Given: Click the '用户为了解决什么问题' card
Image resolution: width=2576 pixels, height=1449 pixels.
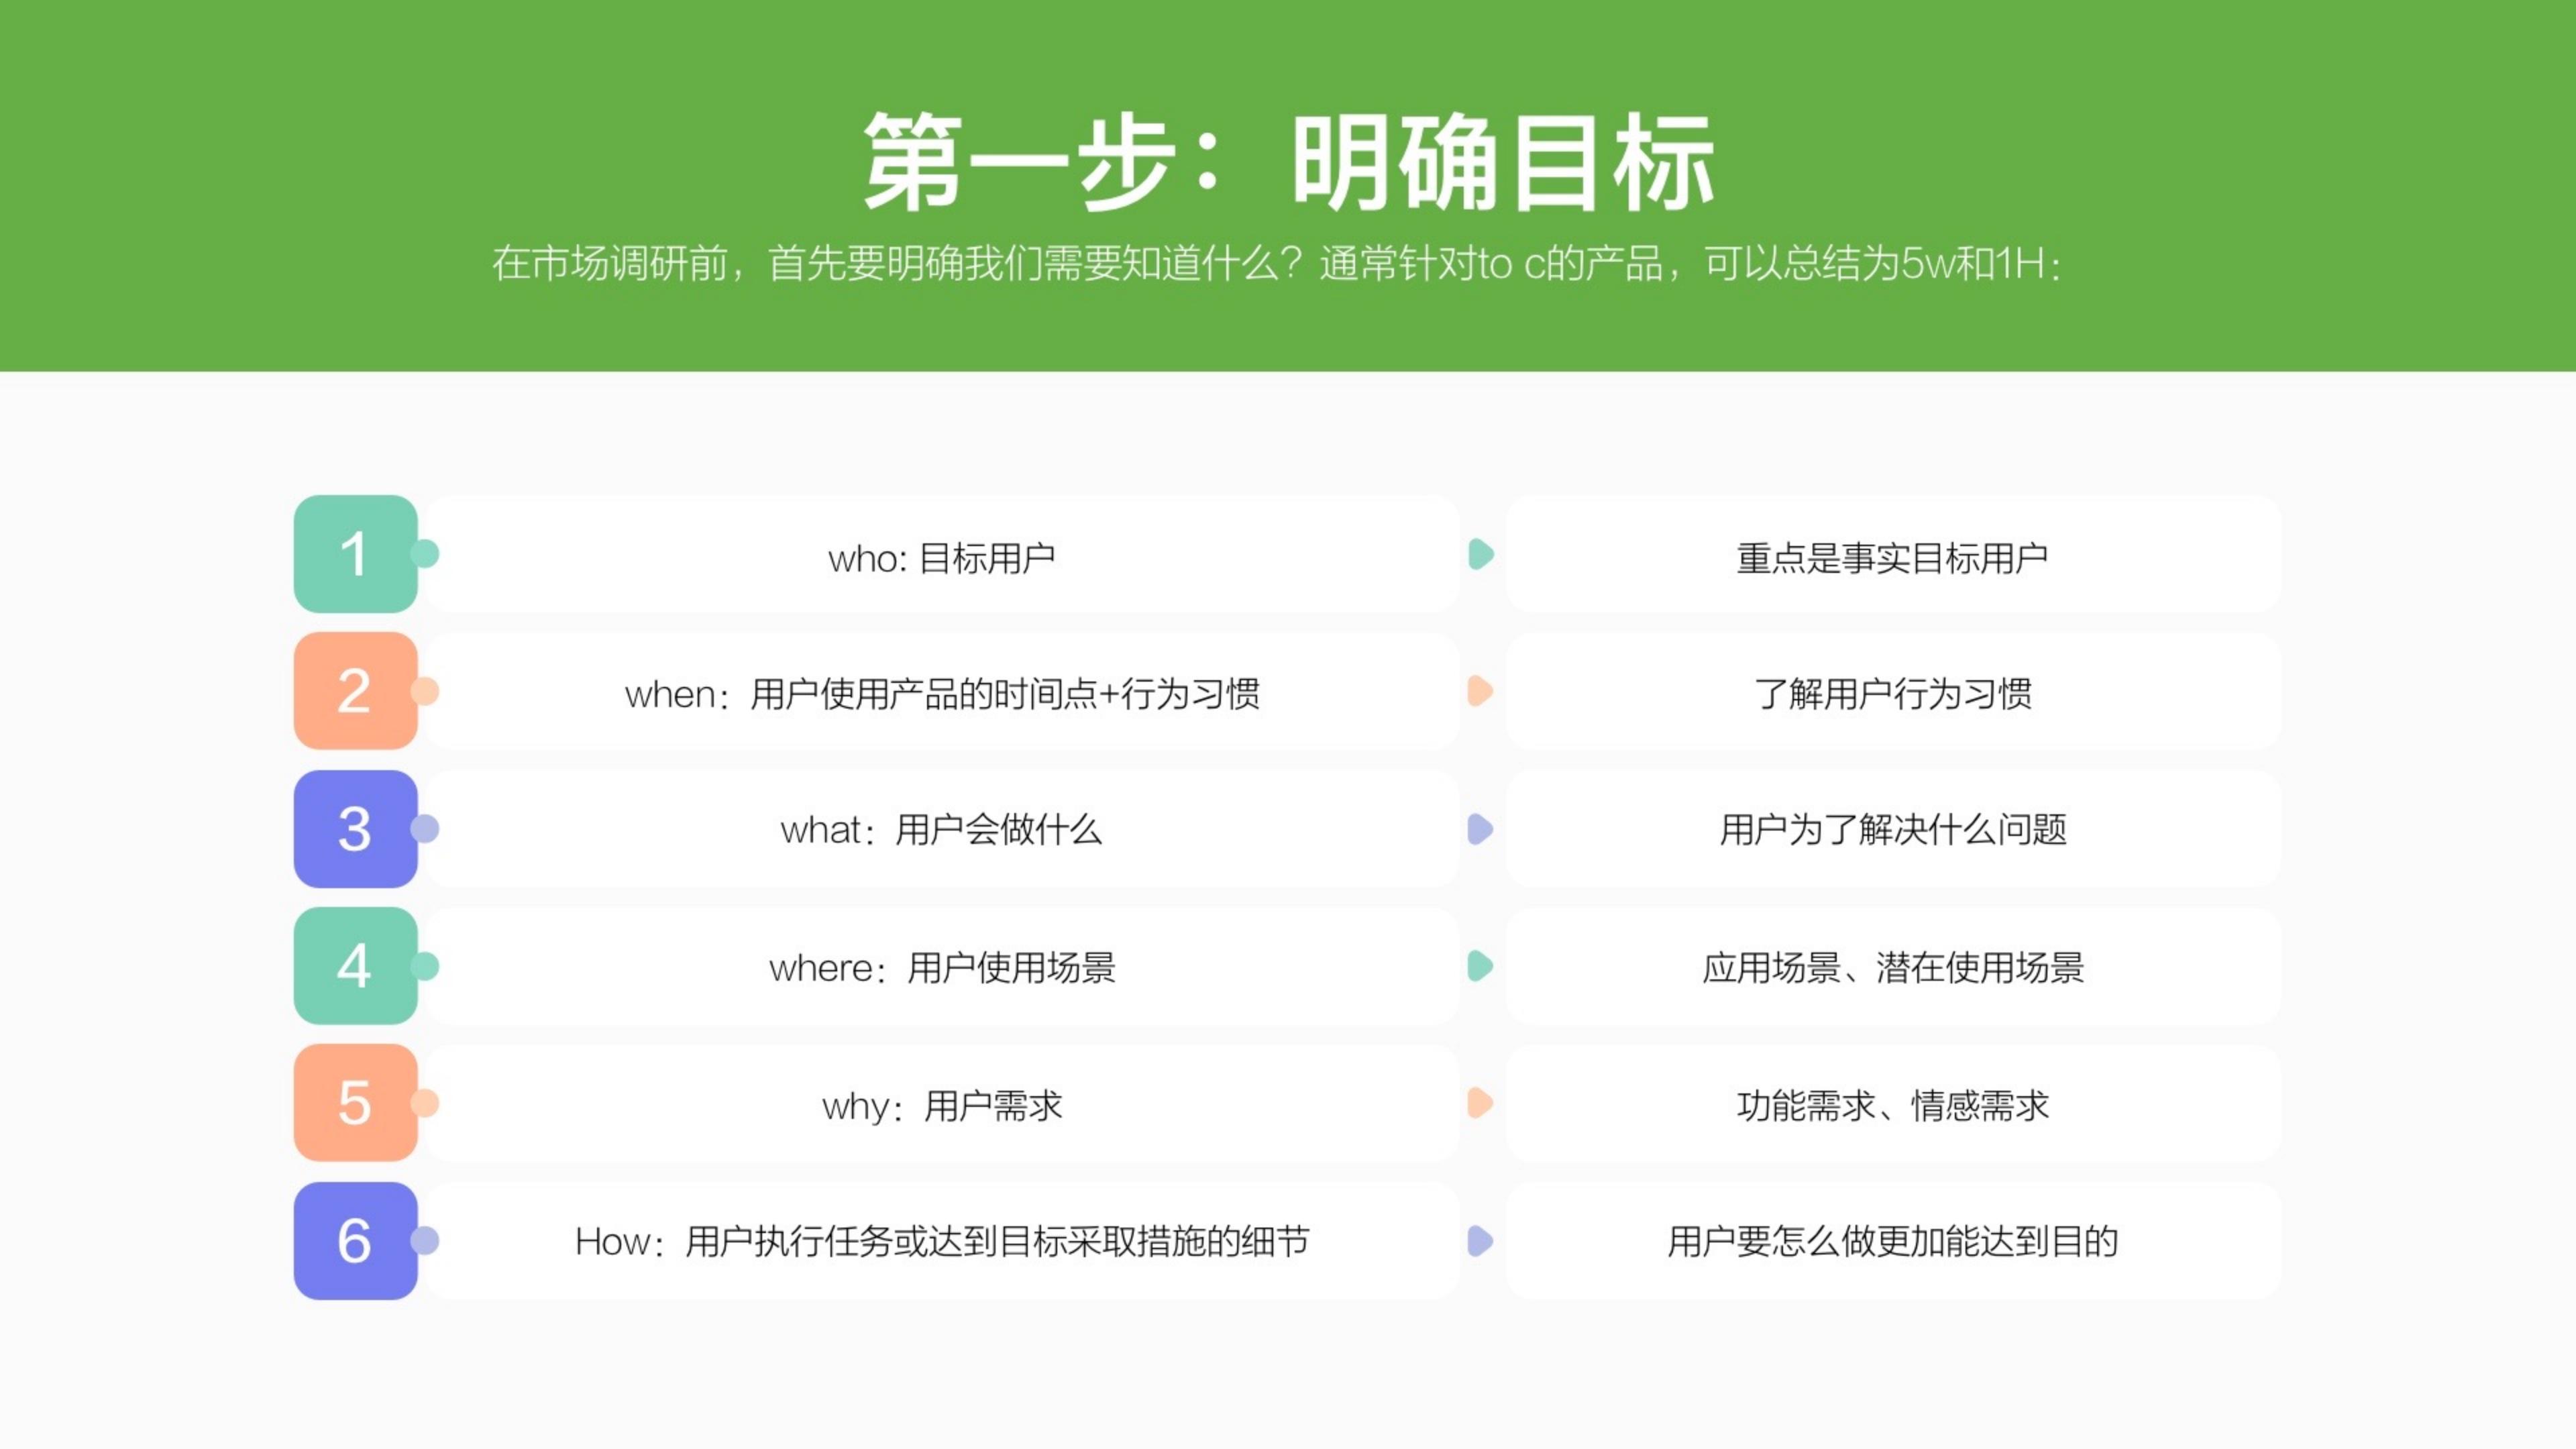Looking at the screenshot, I should coord(1893,829).
